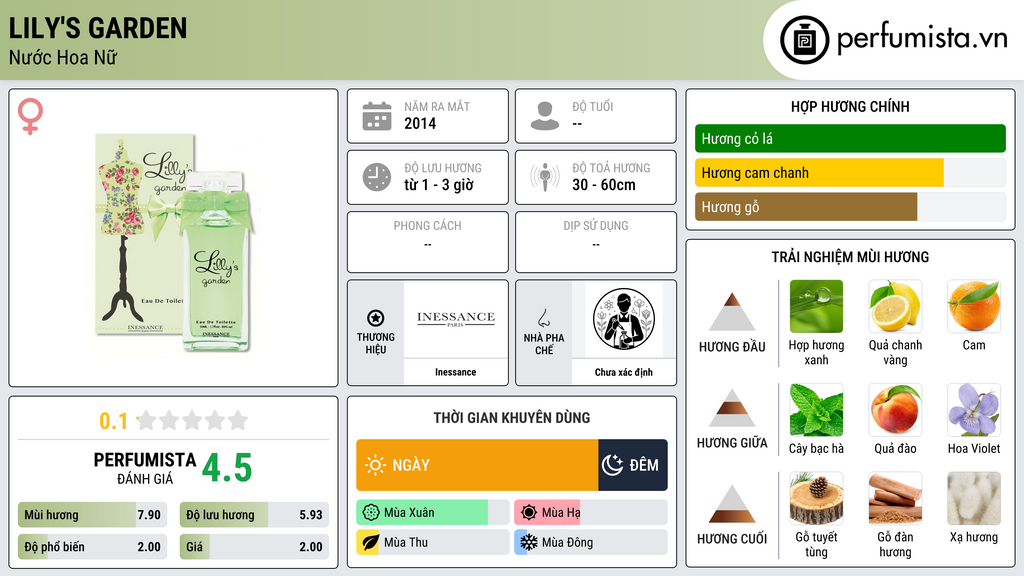Click the Nước Hoa Nữ subtitle

click(x=63, y=57)
